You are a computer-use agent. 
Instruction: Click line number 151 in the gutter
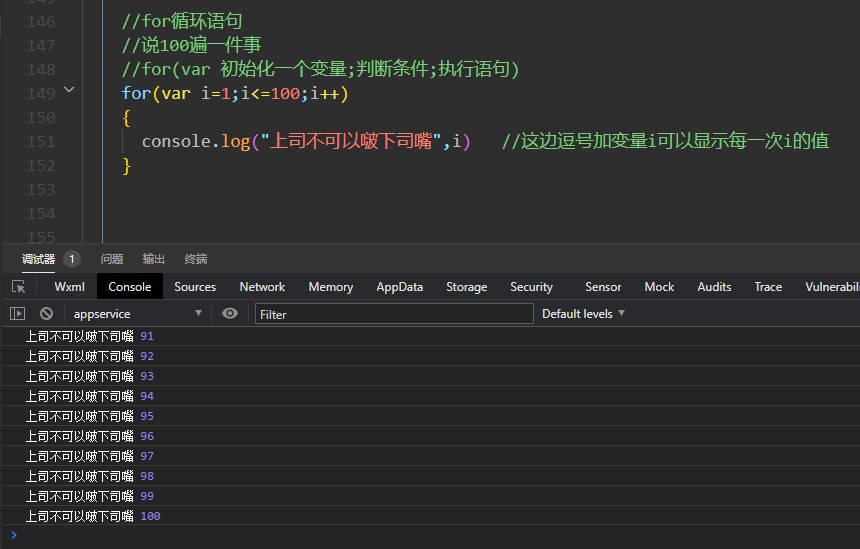pos(41,142)
